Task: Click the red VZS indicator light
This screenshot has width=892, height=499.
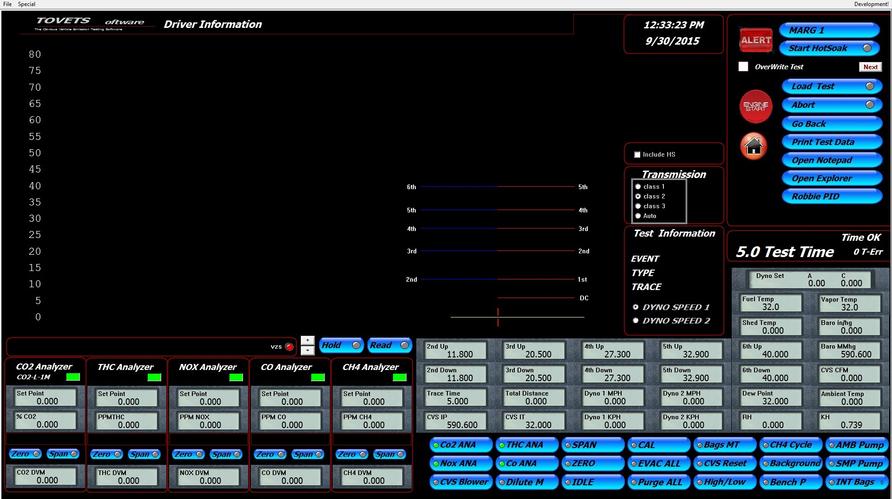Action: (x=290, y=347)
